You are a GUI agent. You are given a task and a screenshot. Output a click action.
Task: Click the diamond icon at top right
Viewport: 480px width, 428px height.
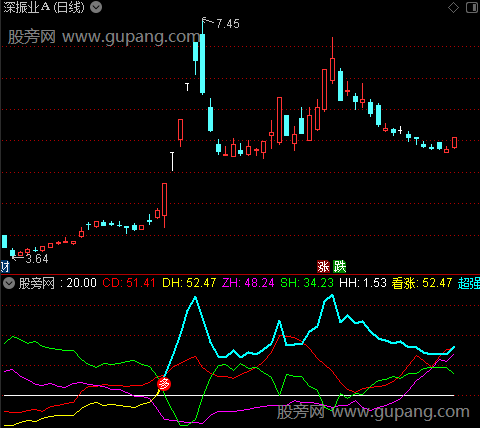[453, 7]
